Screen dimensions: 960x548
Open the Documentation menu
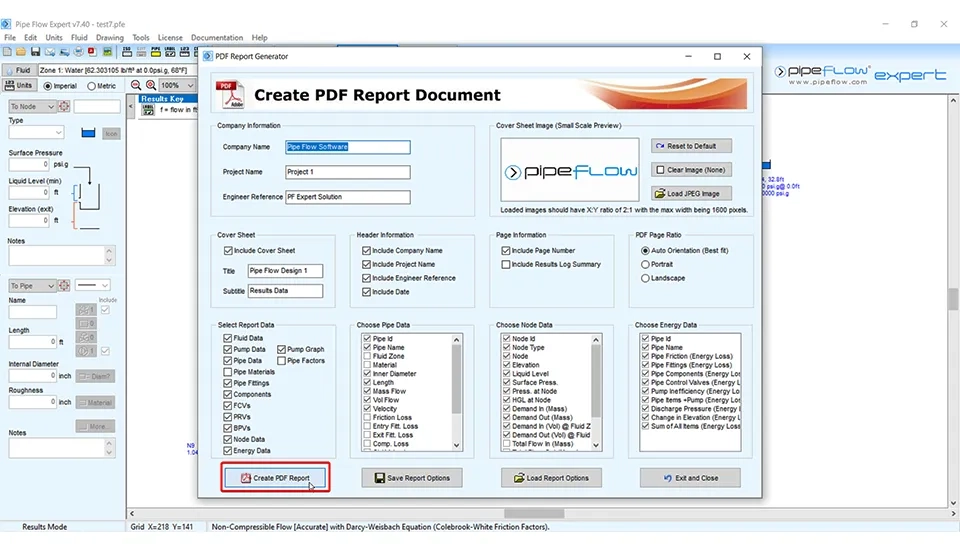coord(216,38)
